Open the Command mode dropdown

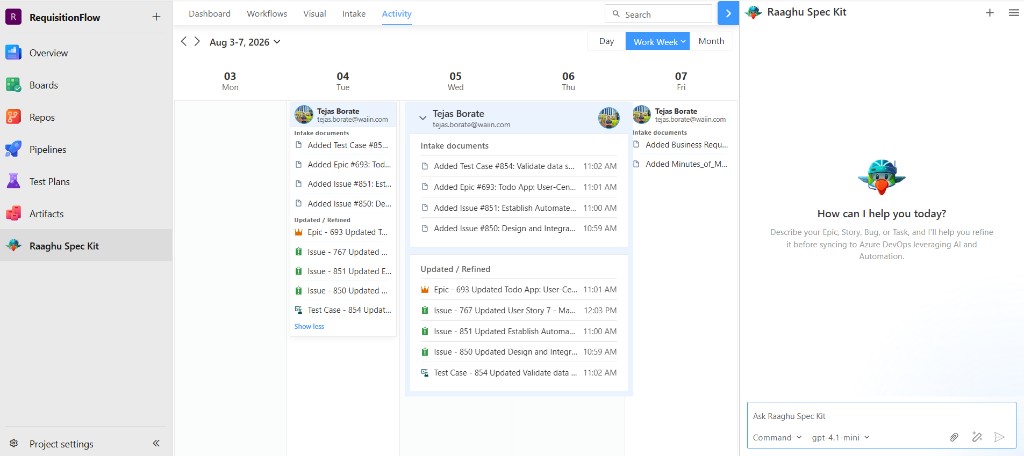777,438
